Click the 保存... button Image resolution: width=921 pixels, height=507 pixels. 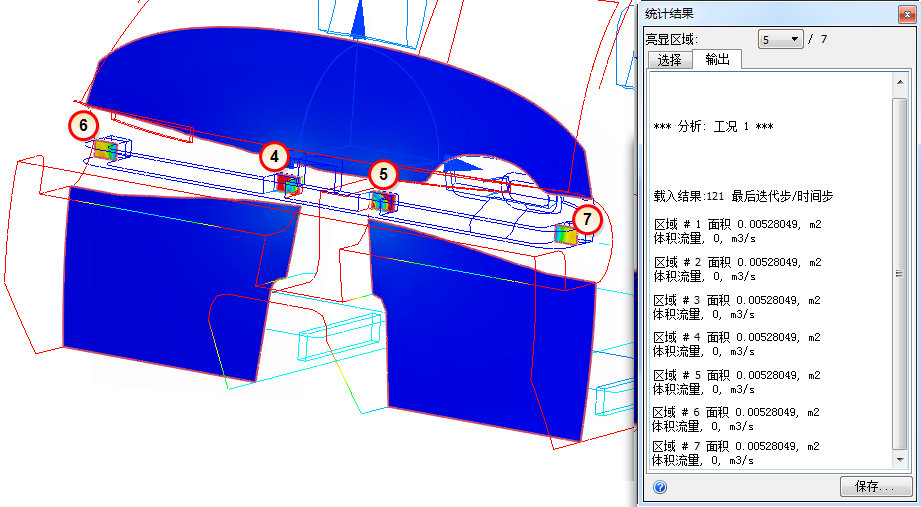[x=875, y=486]
